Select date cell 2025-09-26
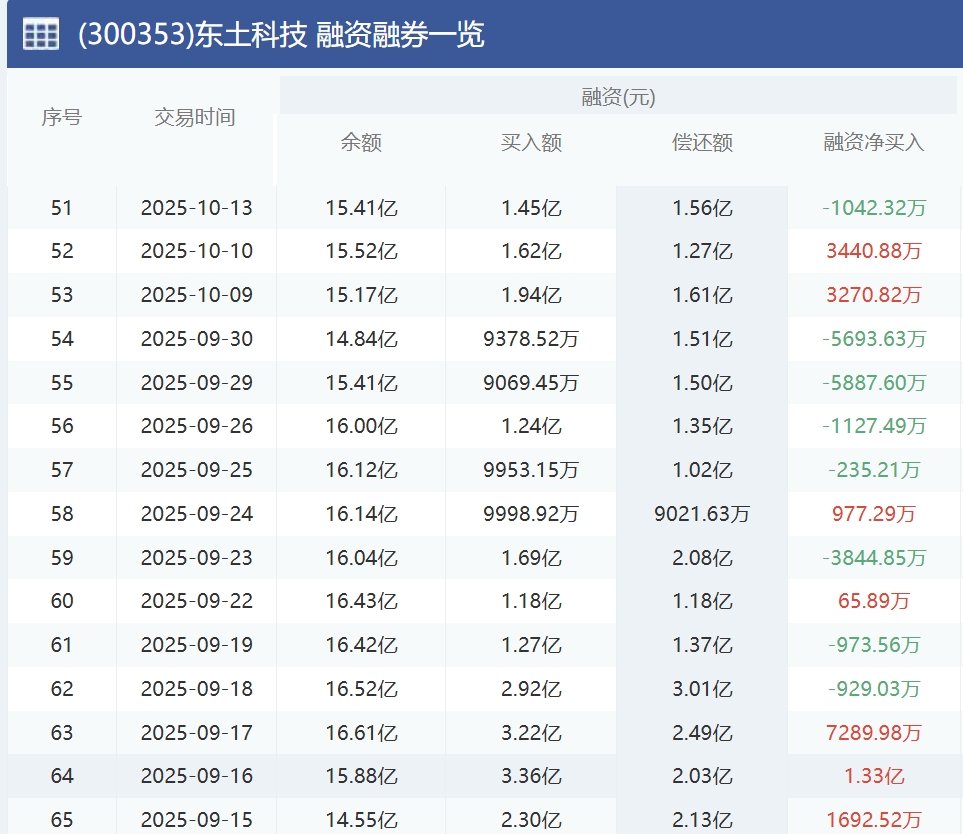This screenshot has height=834, width=963. click(197, 426)
